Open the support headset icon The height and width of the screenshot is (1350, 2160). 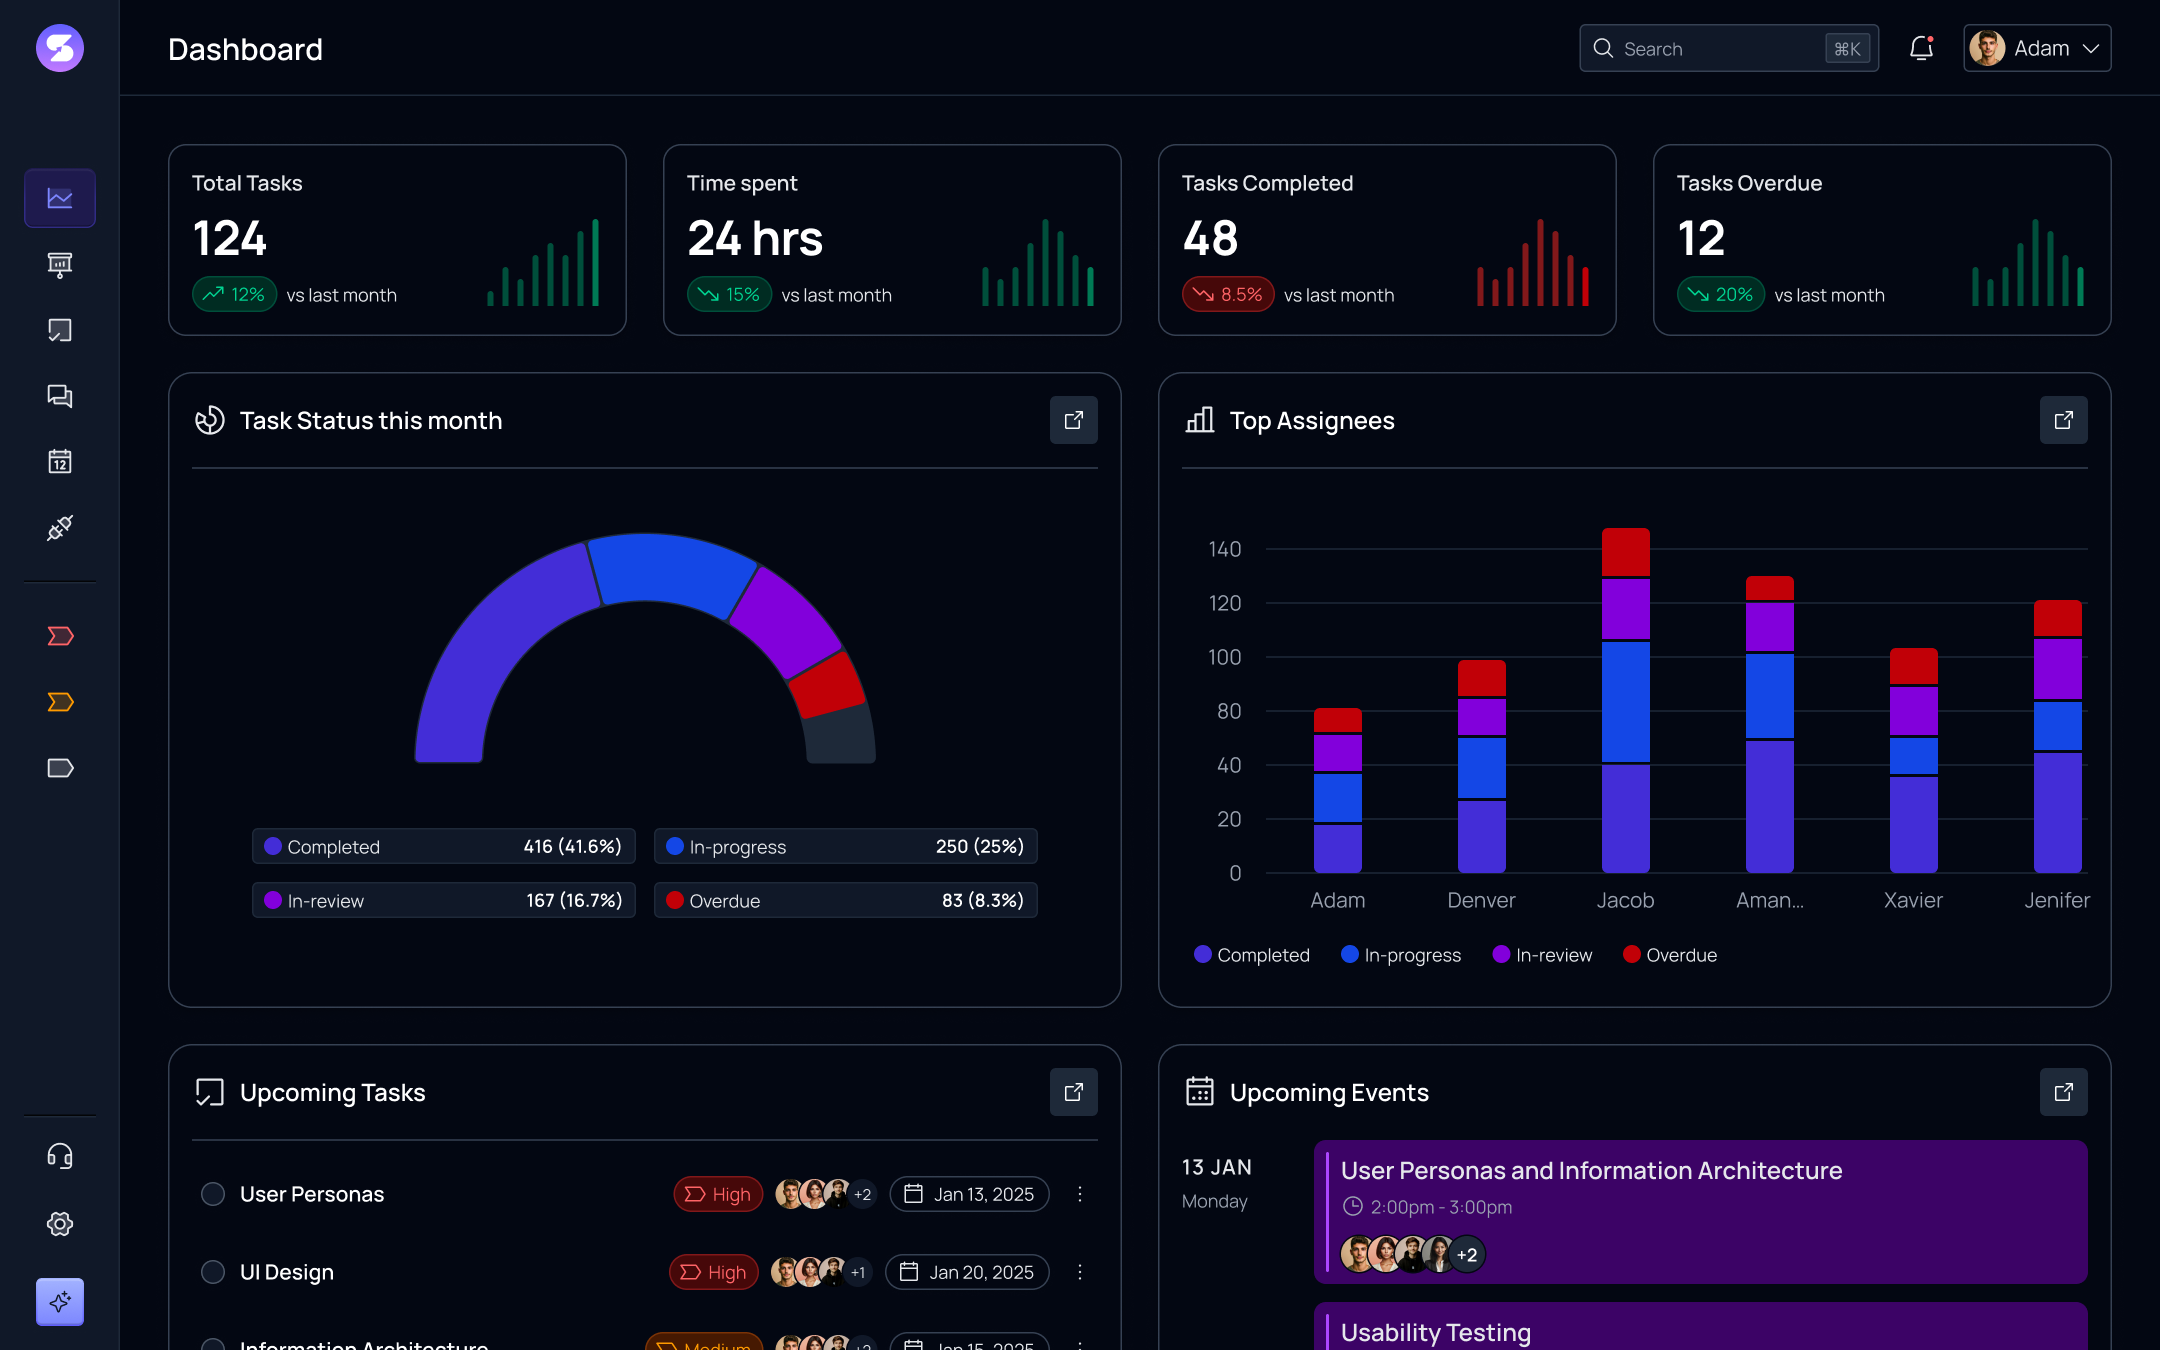coord(60,1156)
